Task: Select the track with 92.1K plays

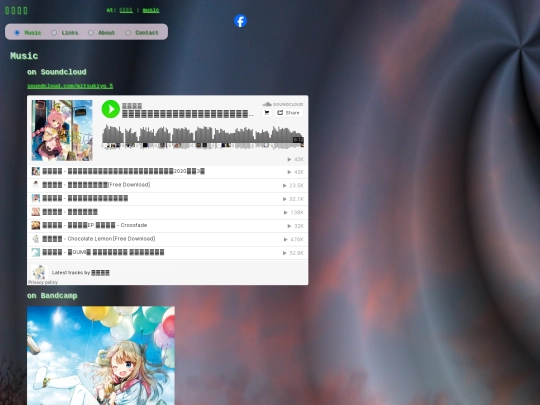Action: click(x=167, y=199)
